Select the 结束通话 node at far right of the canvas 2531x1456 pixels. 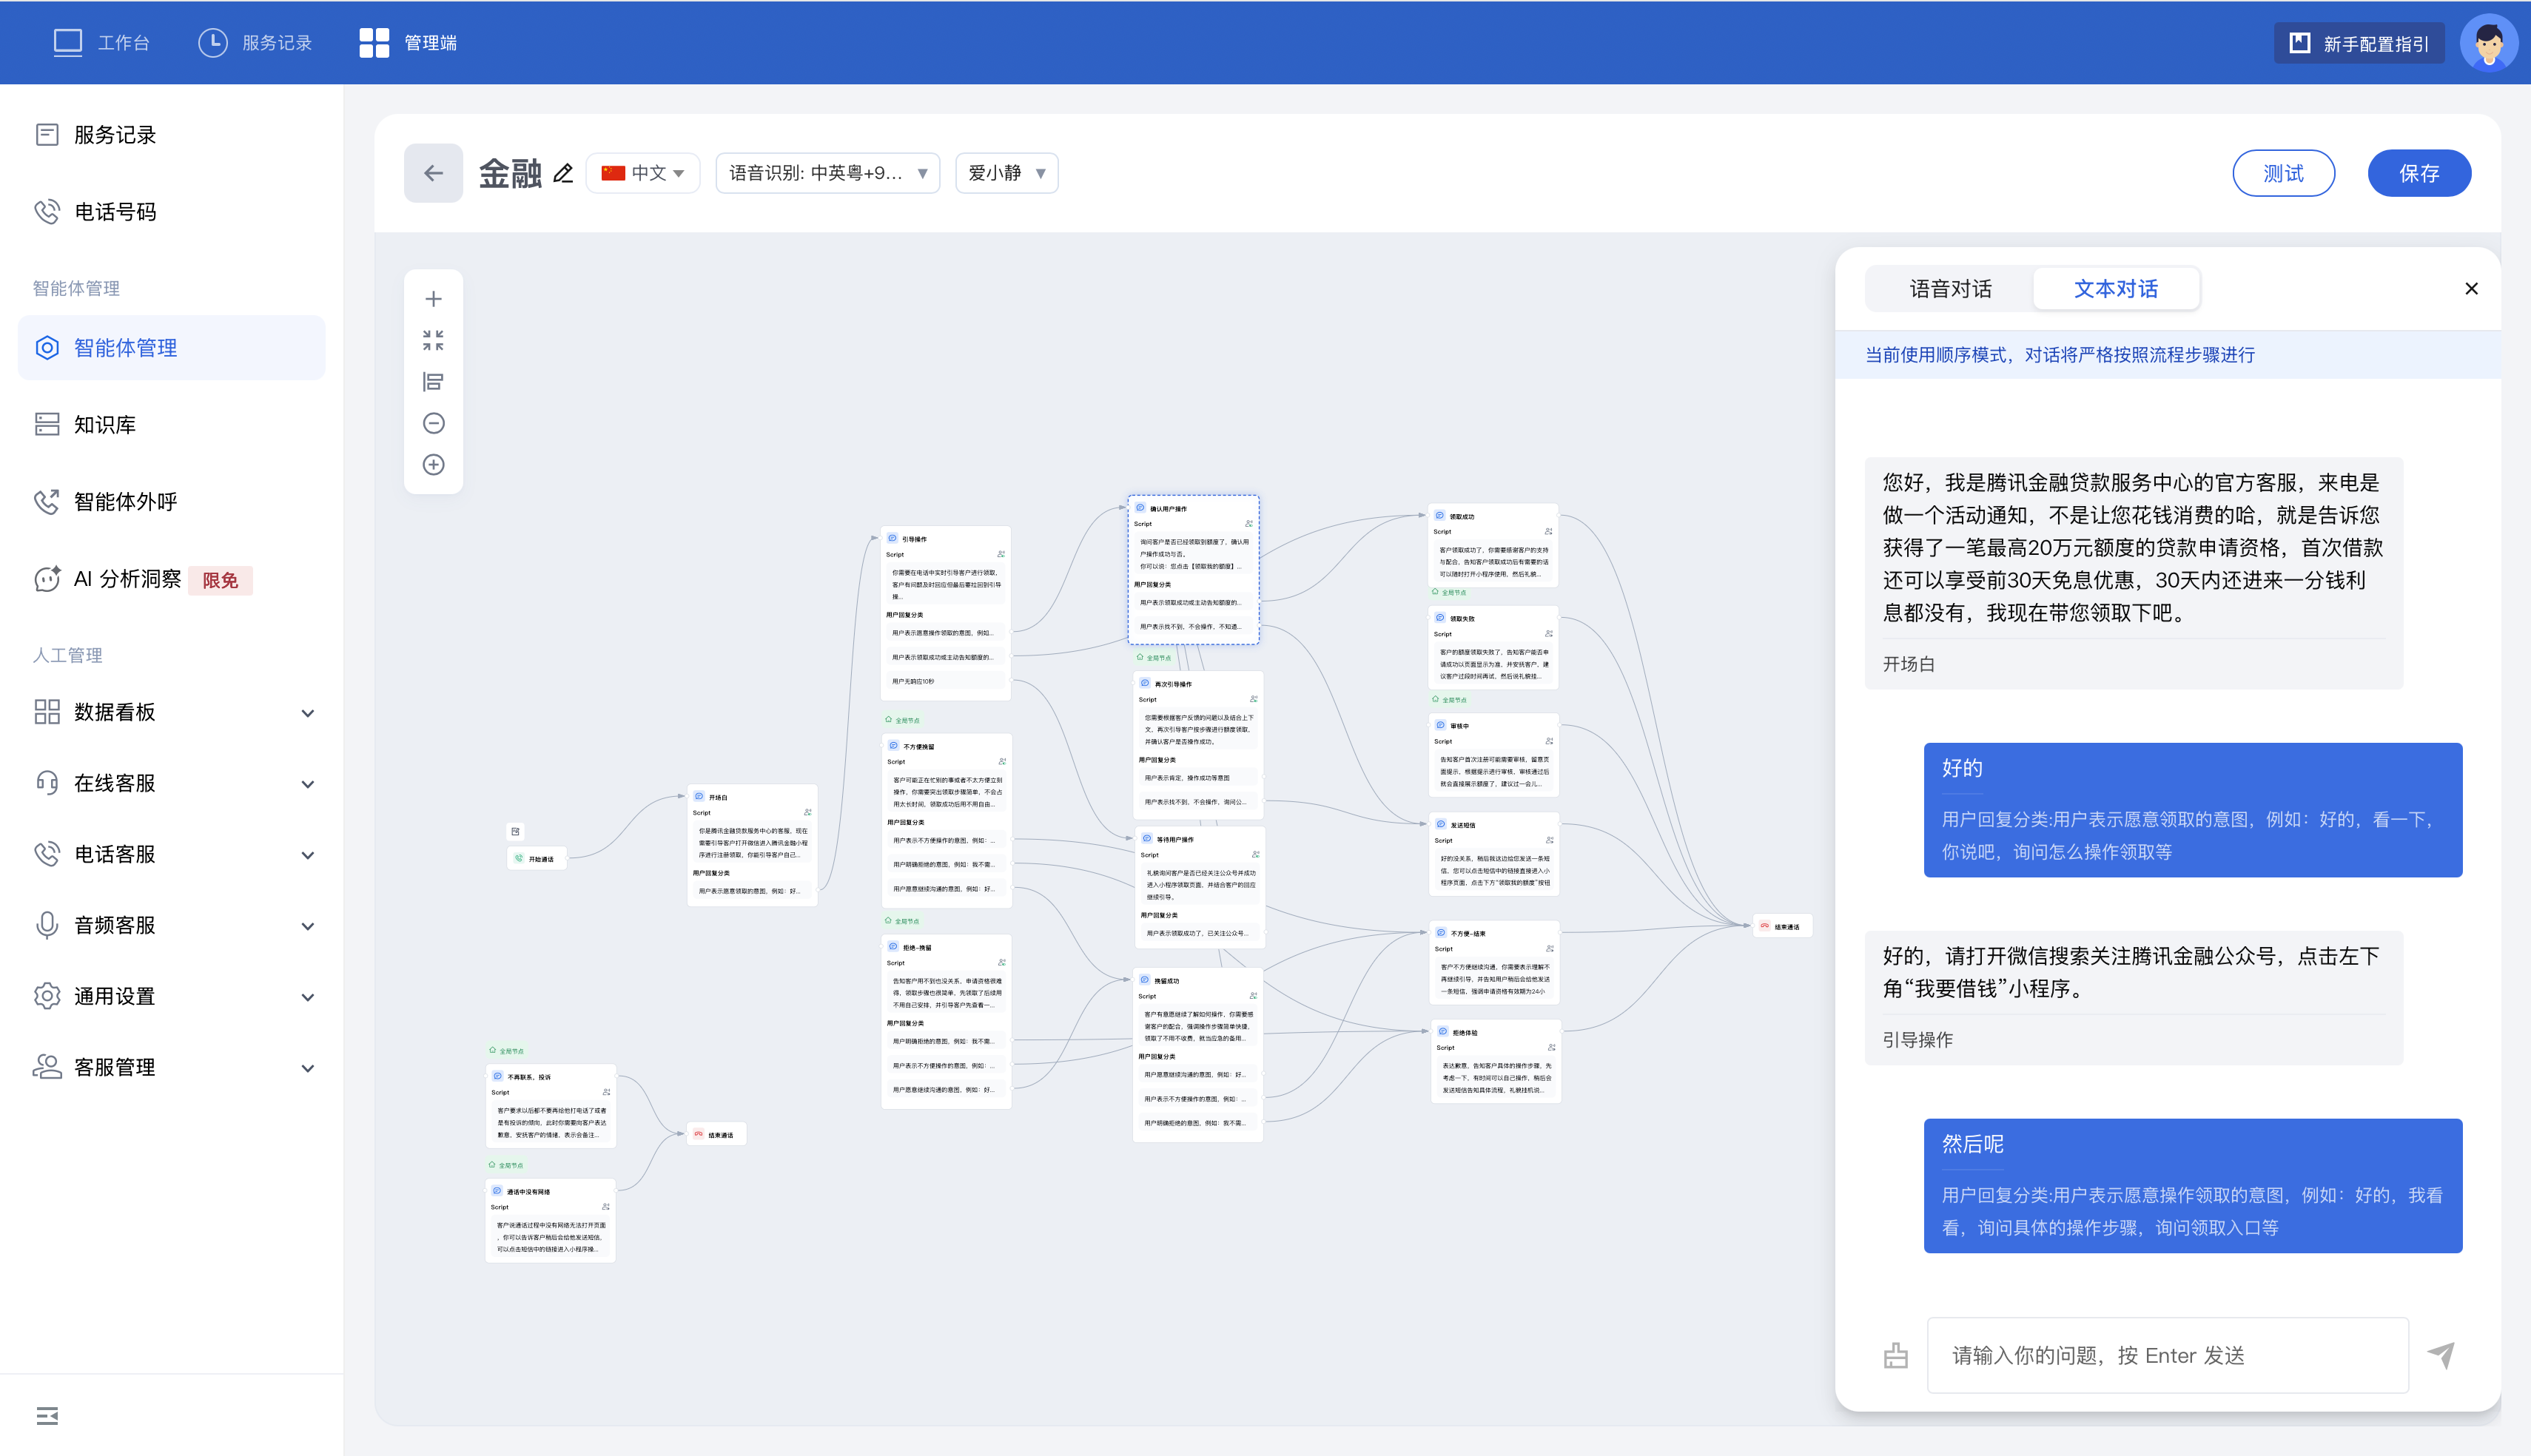(x=1782, y=926)
